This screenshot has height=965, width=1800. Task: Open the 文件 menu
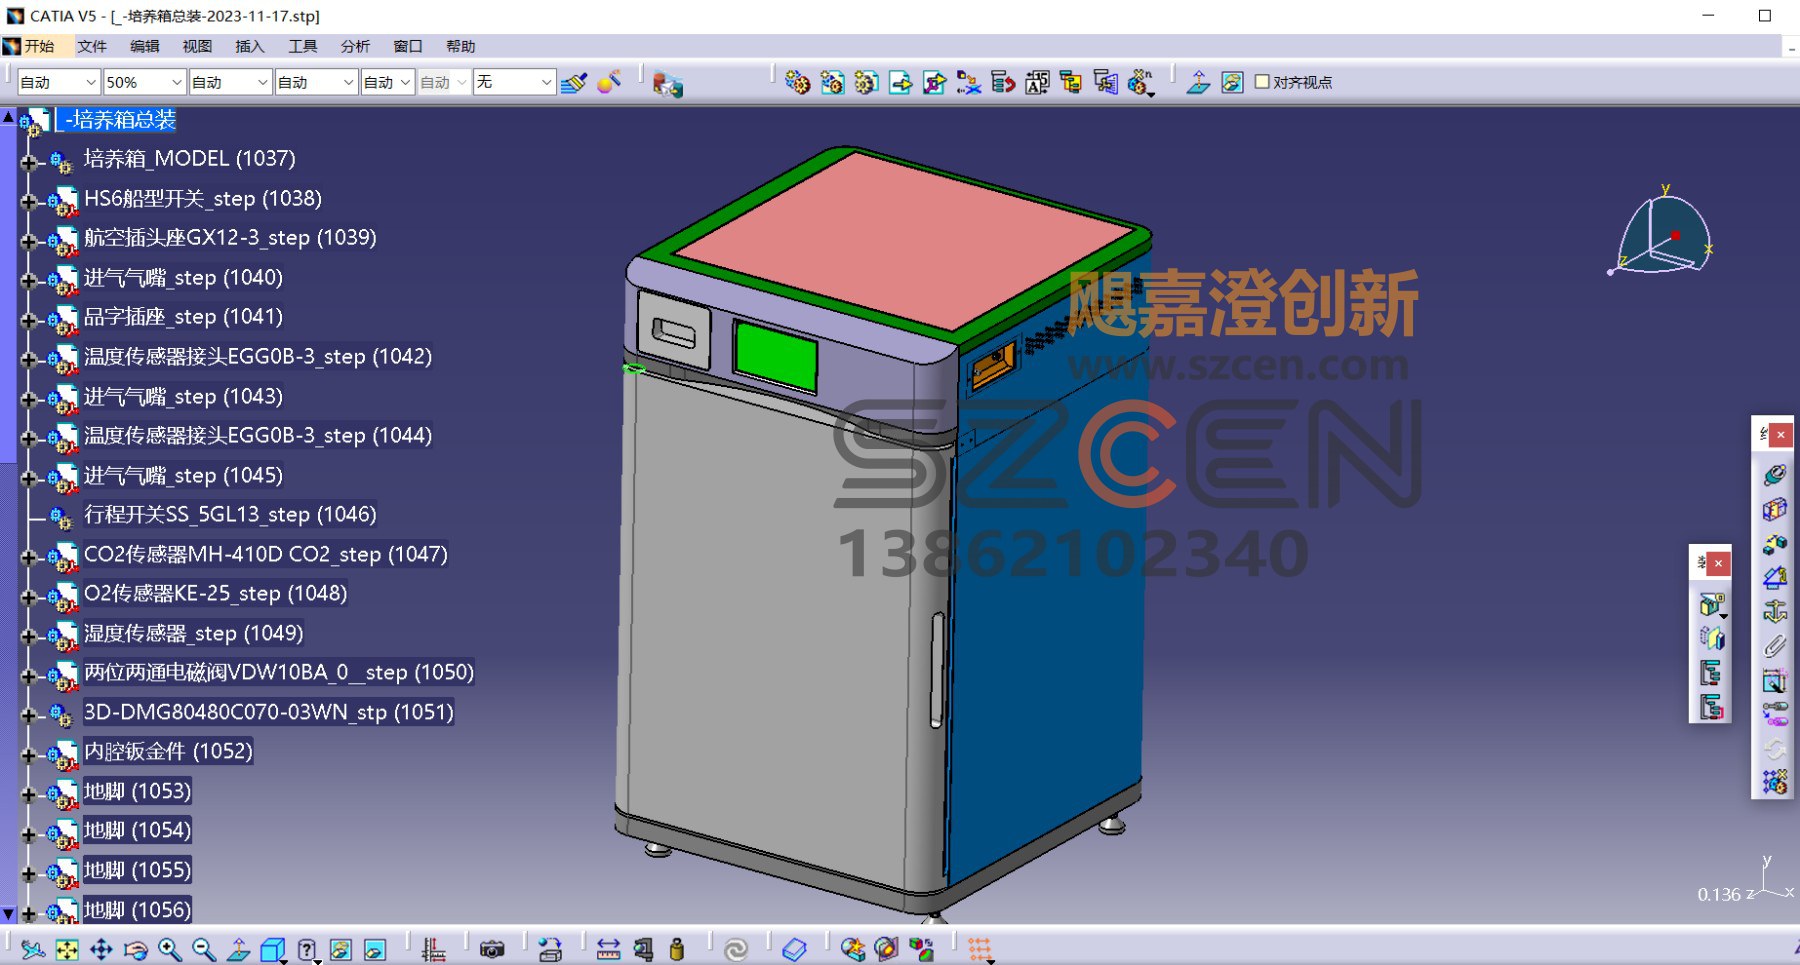(92, 46)
